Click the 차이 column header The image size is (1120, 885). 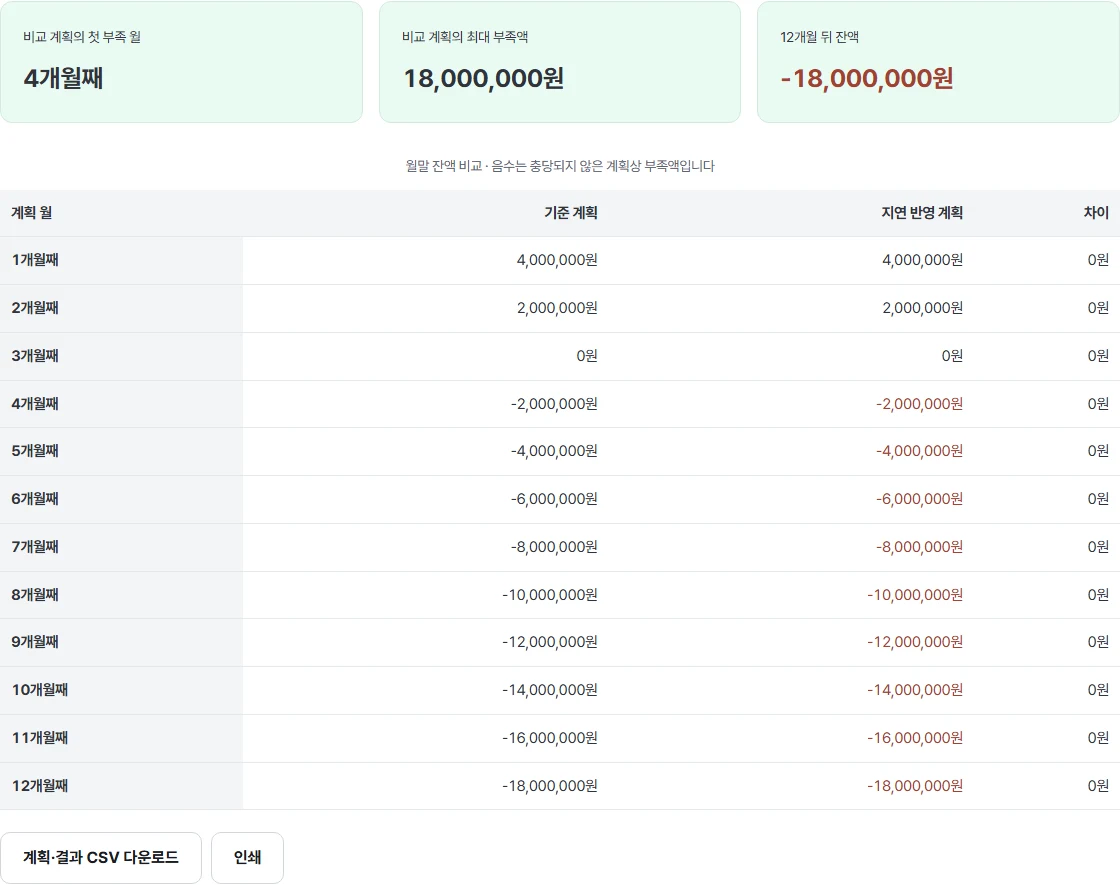point(1096,213)
